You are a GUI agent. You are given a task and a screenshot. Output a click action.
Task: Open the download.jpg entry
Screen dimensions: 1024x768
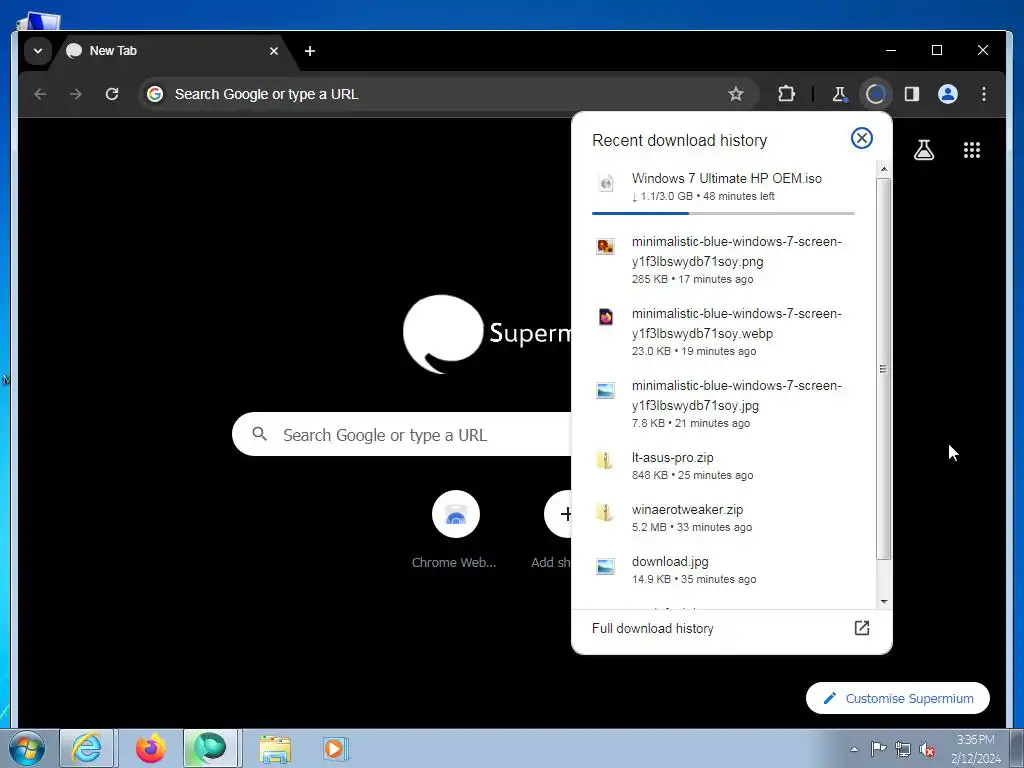pos(723,569)
